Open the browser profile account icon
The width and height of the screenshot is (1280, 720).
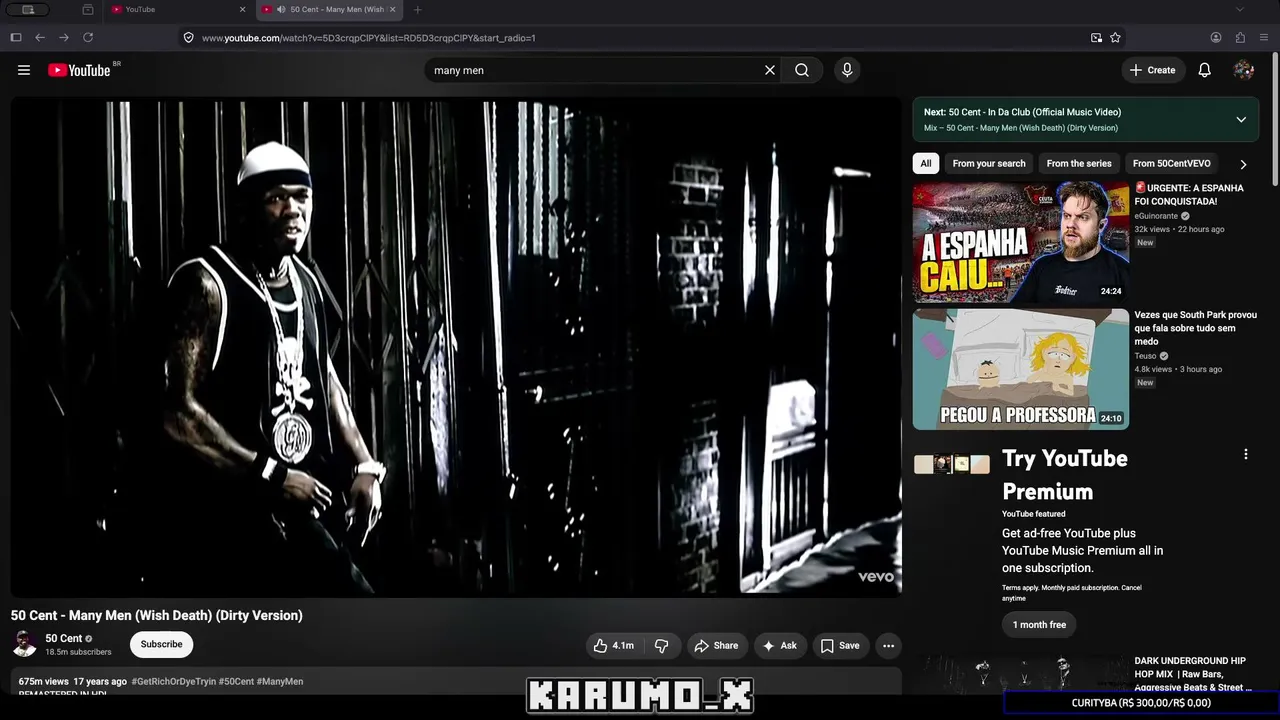tap(1216, 38)
